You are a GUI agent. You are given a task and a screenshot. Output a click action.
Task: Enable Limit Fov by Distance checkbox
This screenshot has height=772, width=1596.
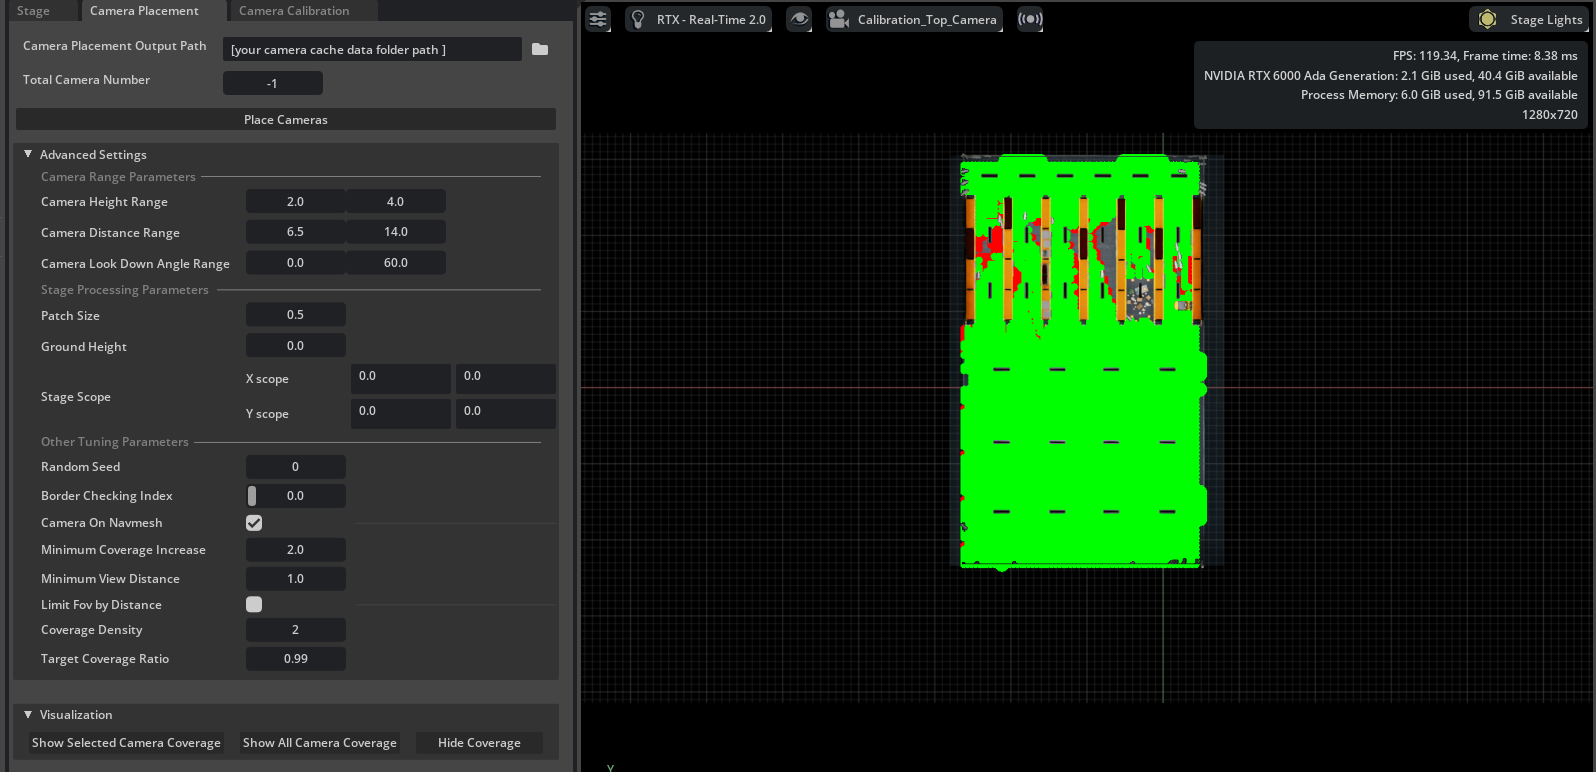pos(254,604)
